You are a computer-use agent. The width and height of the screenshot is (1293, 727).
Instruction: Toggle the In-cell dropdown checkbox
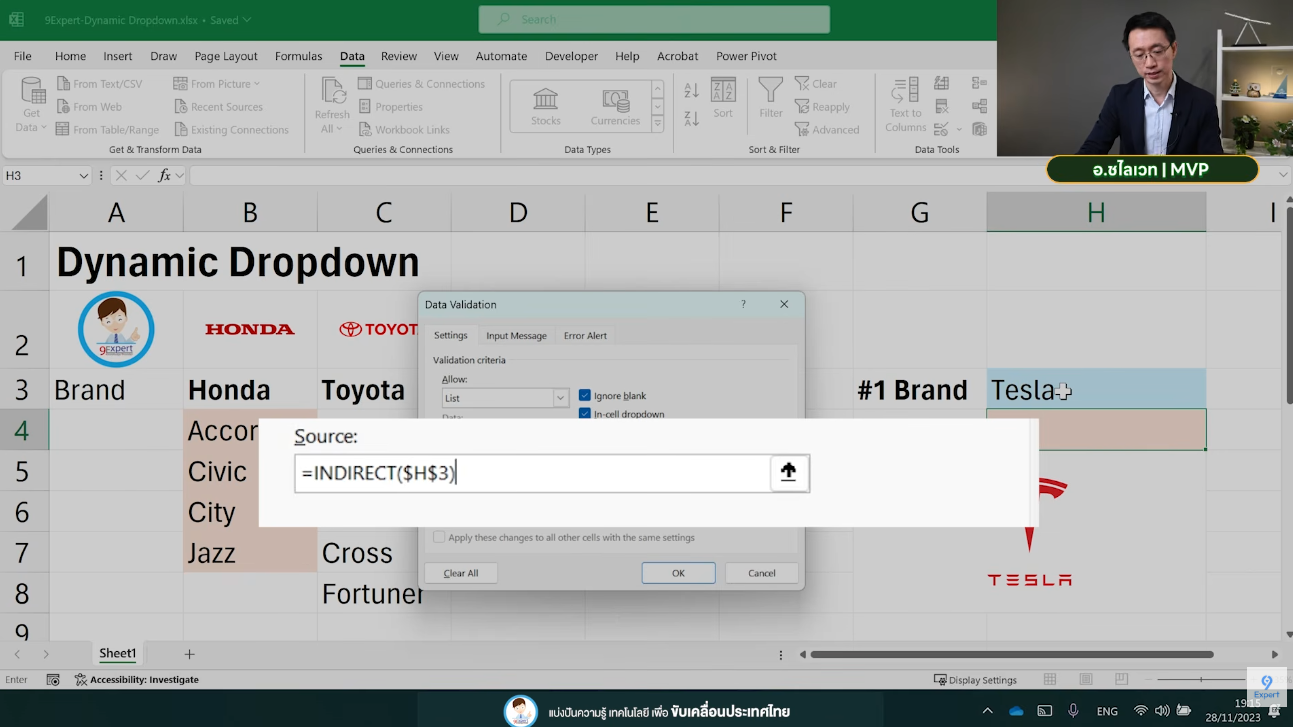(585, 414)
